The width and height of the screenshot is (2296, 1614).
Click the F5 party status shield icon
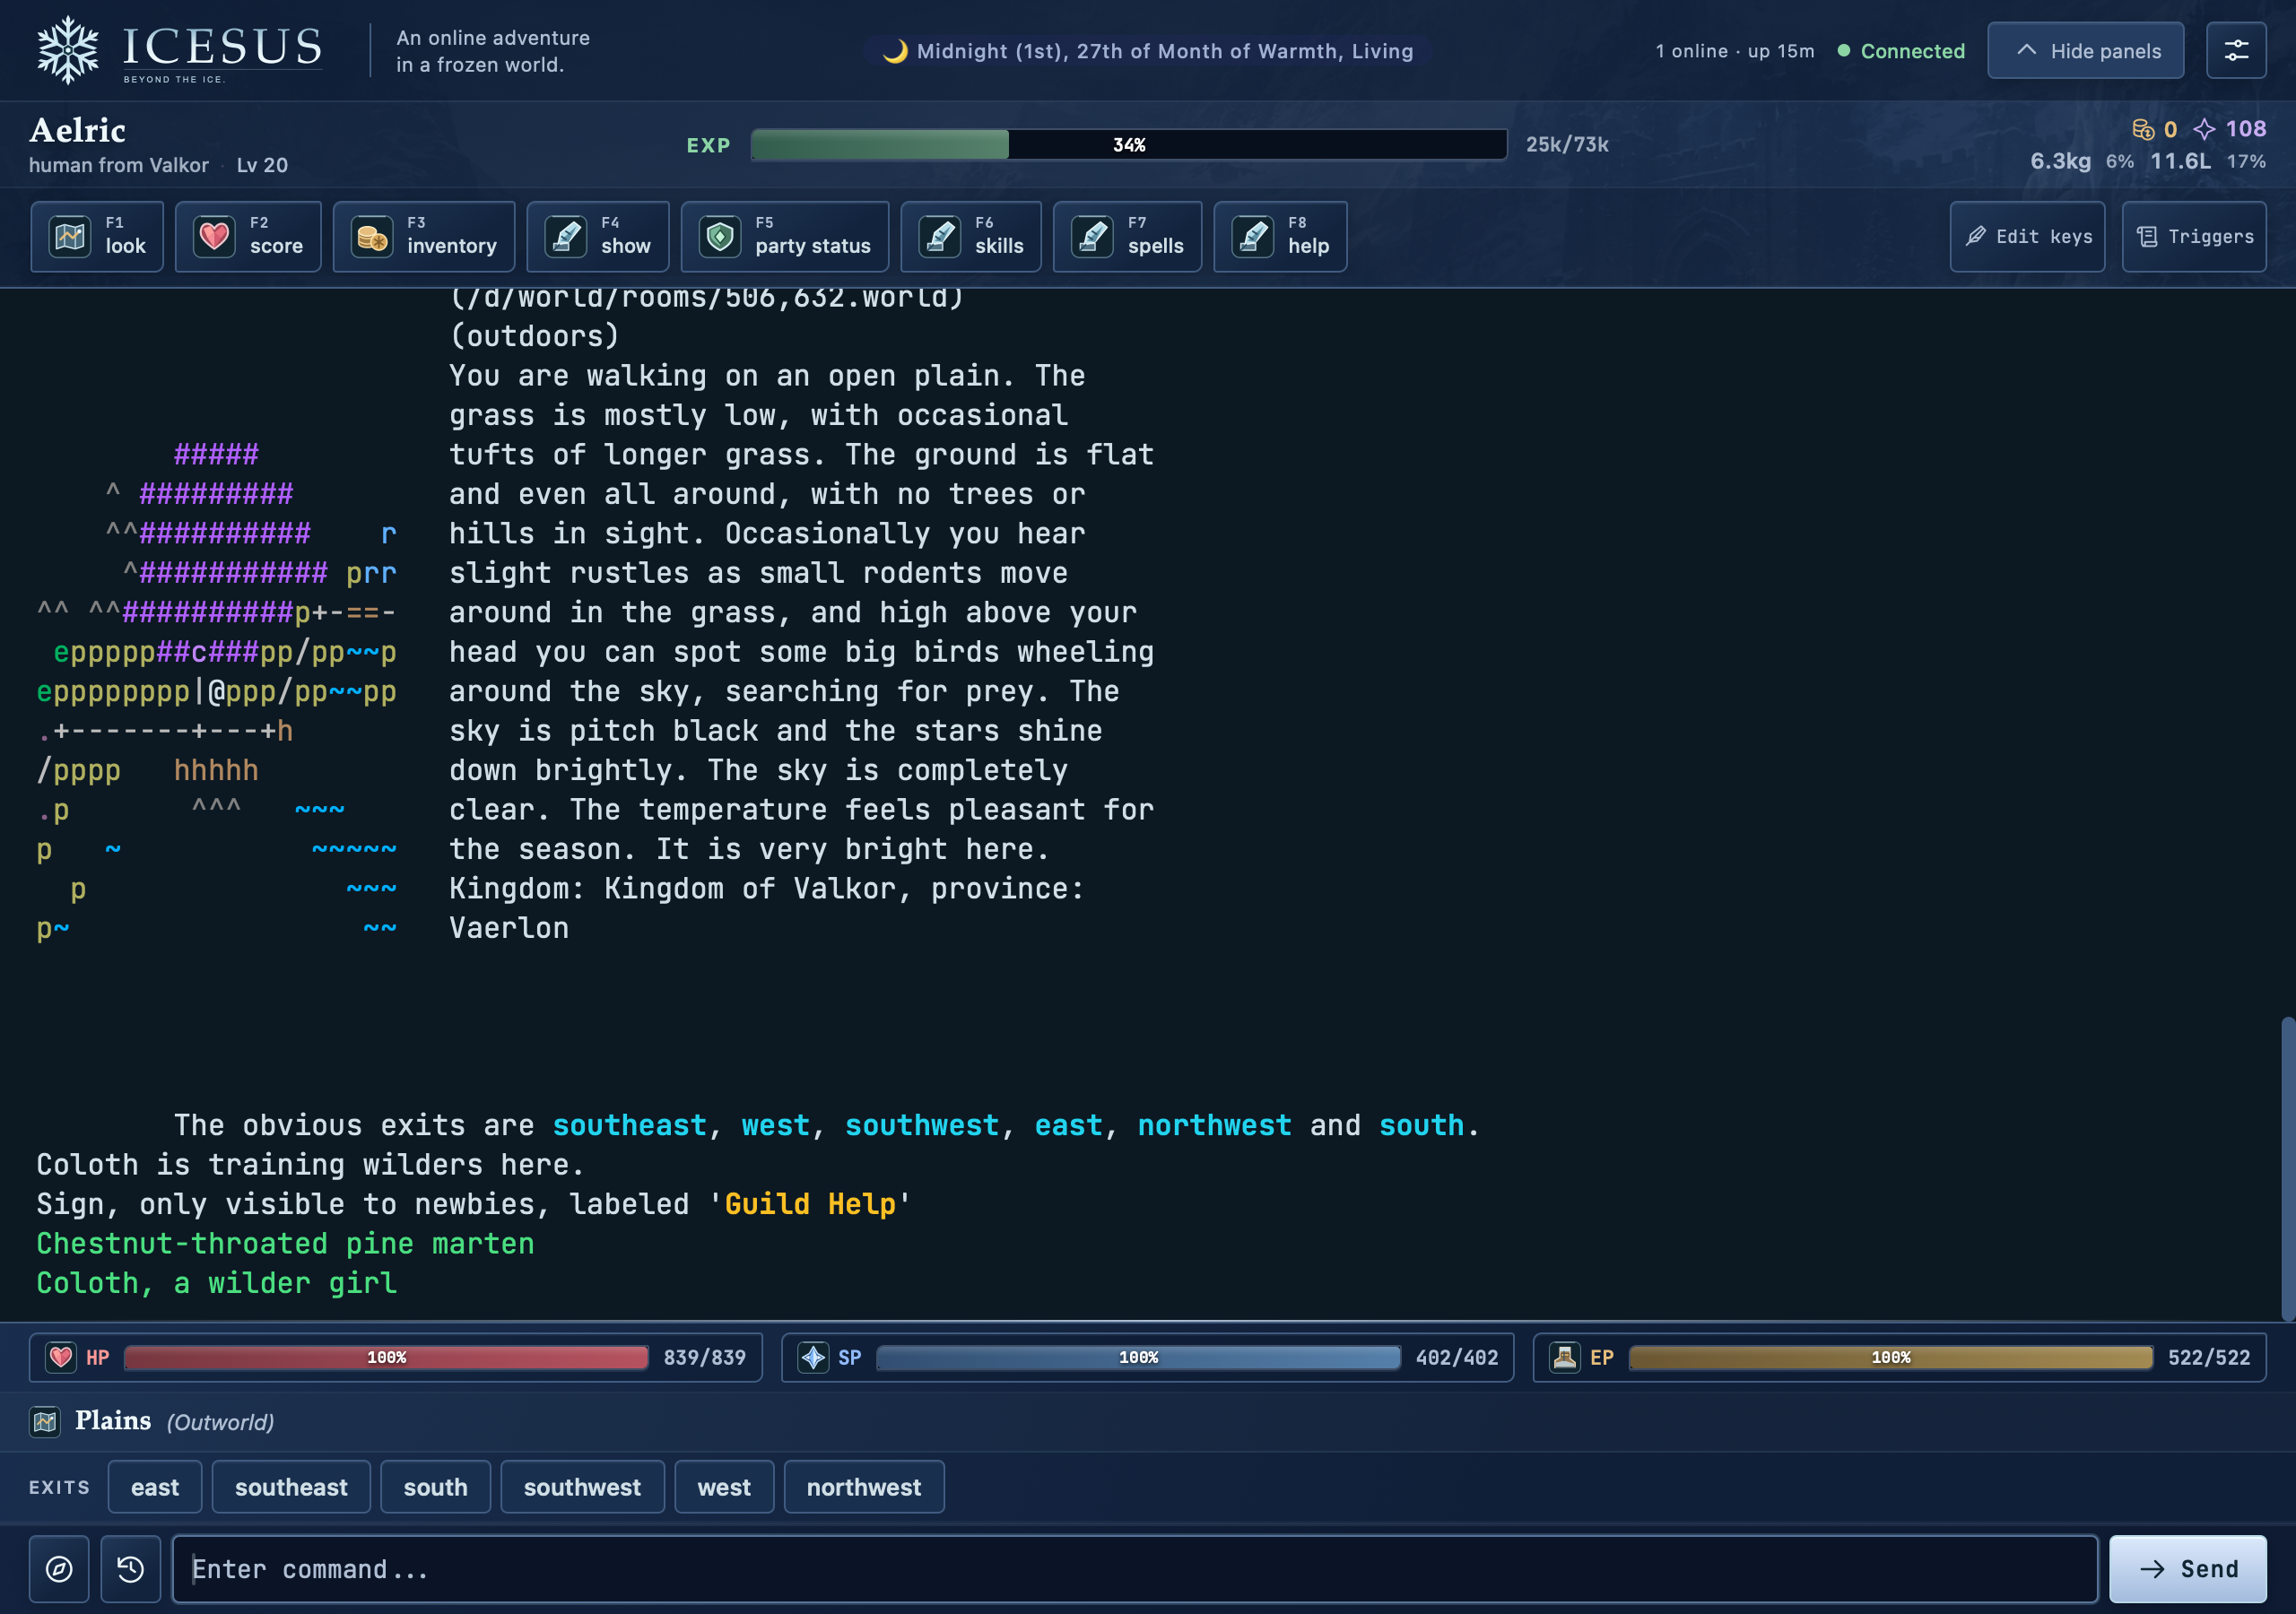[x=720, y=237]
